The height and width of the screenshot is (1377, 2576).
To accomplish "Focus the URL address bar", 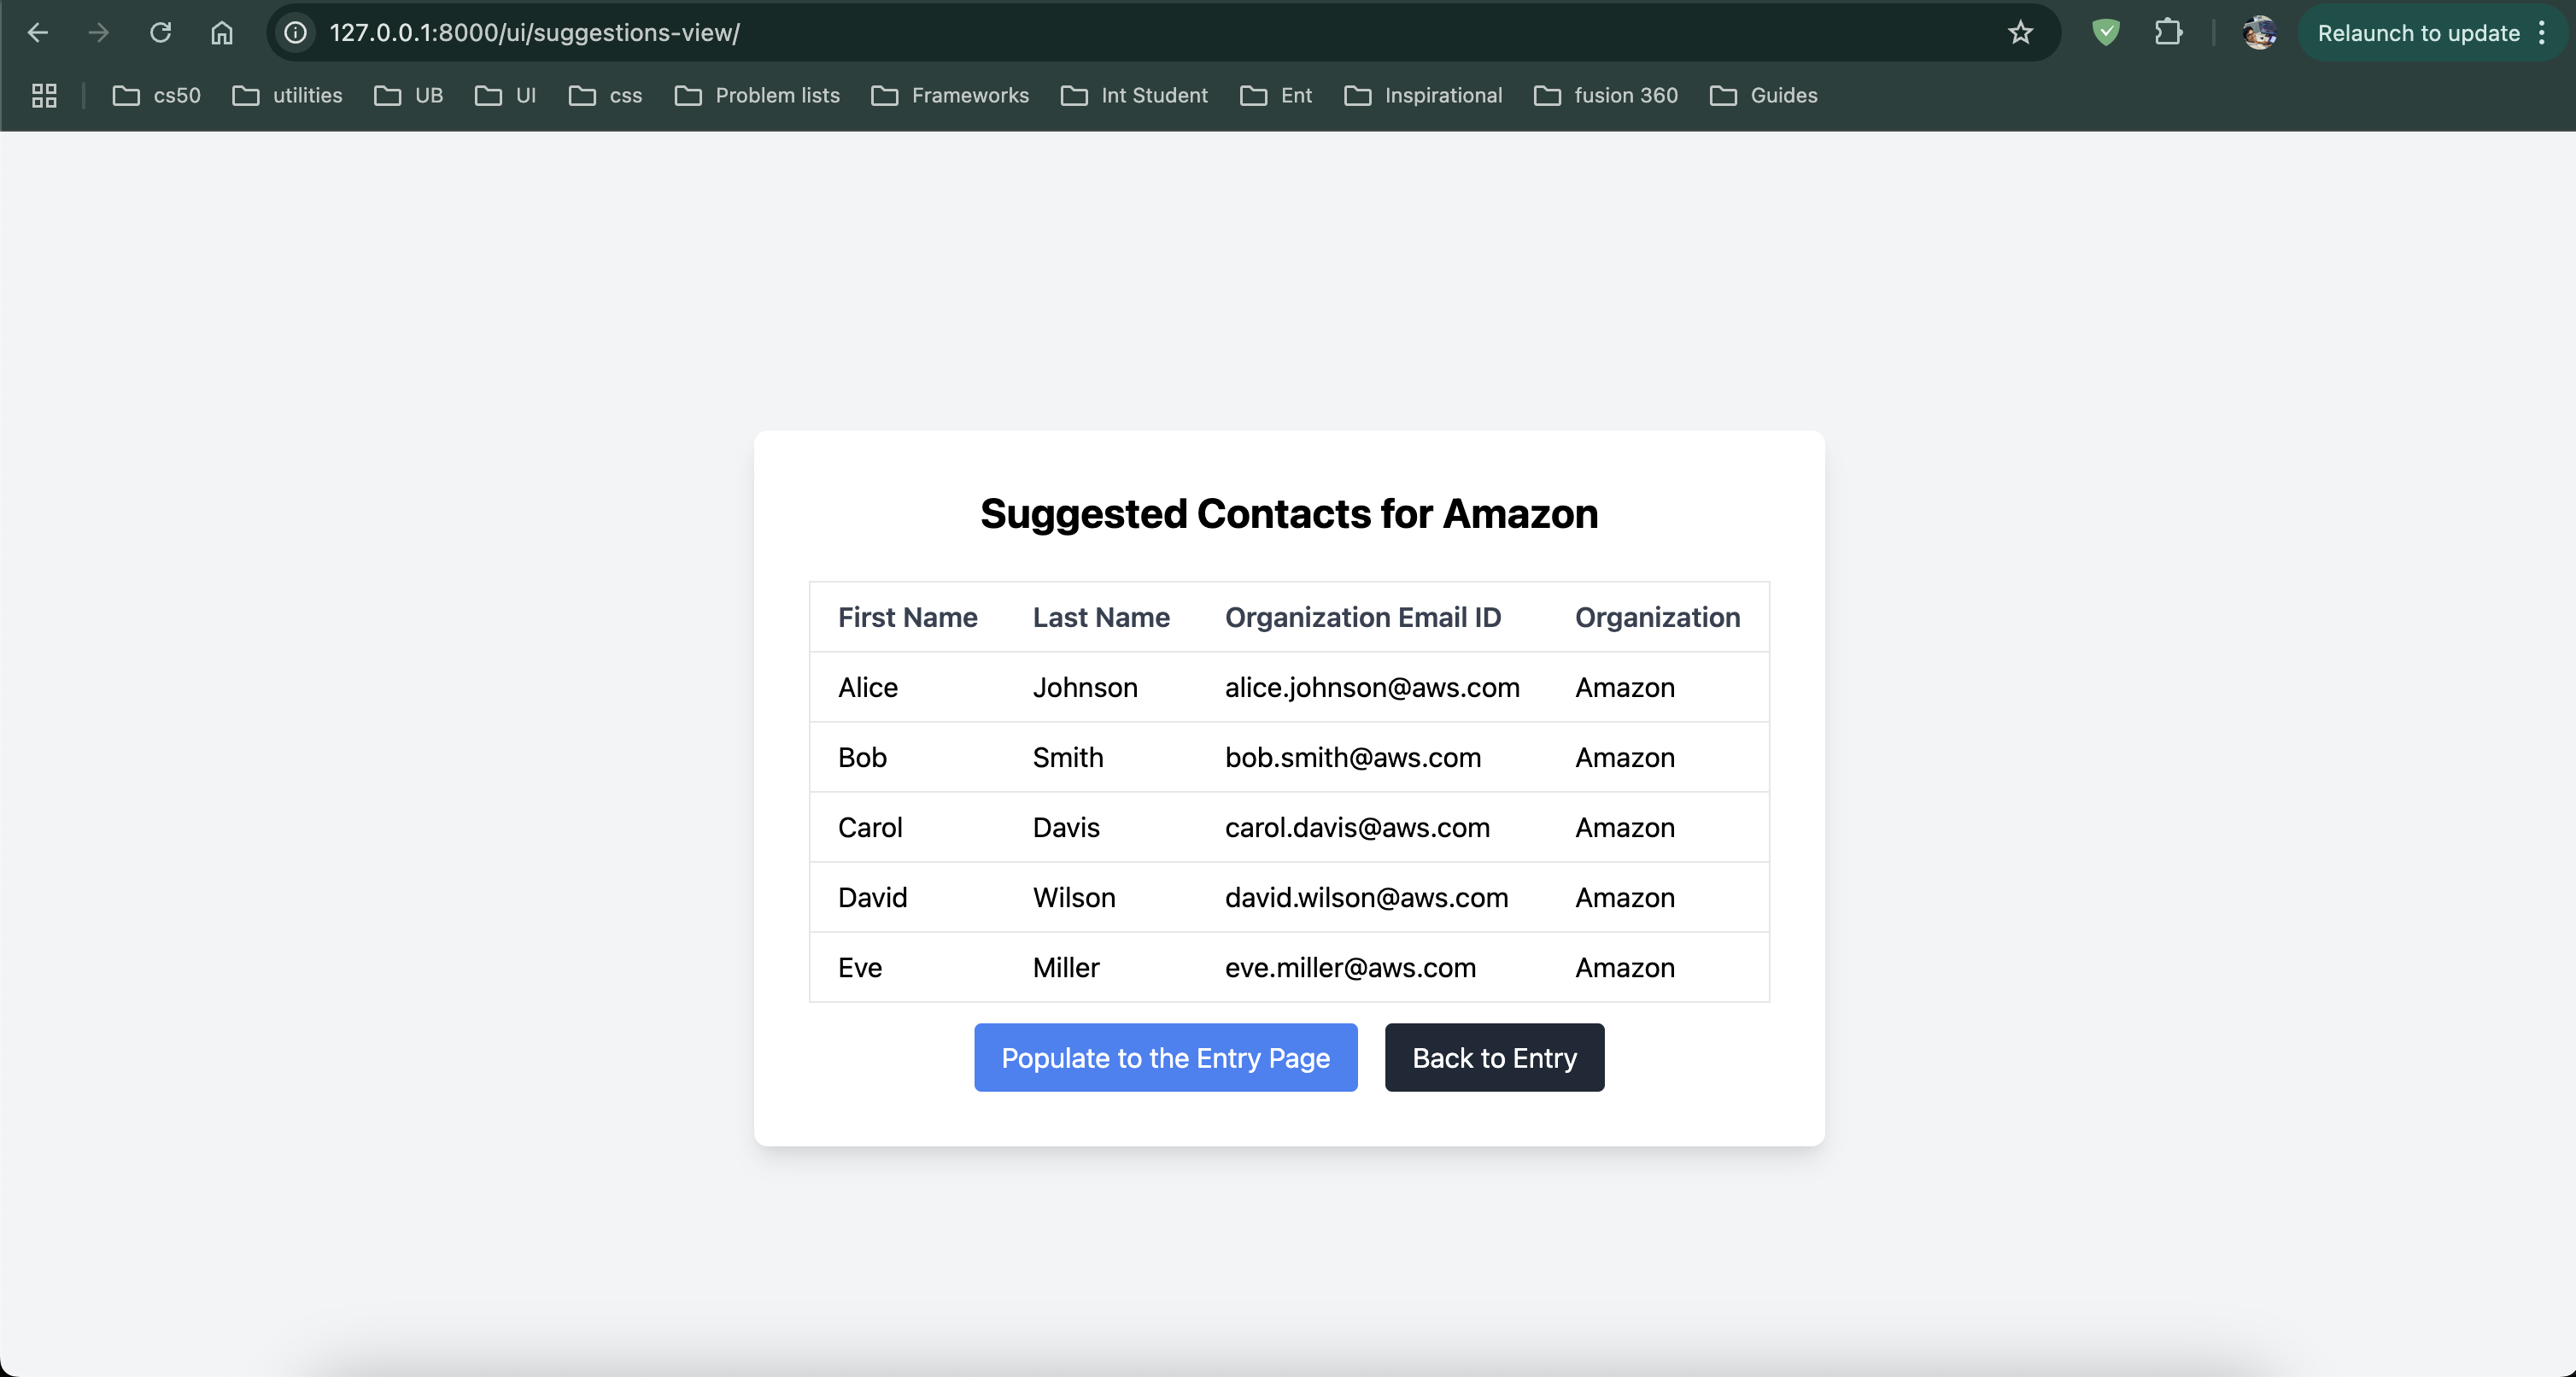I will (x=1100, y=33).
